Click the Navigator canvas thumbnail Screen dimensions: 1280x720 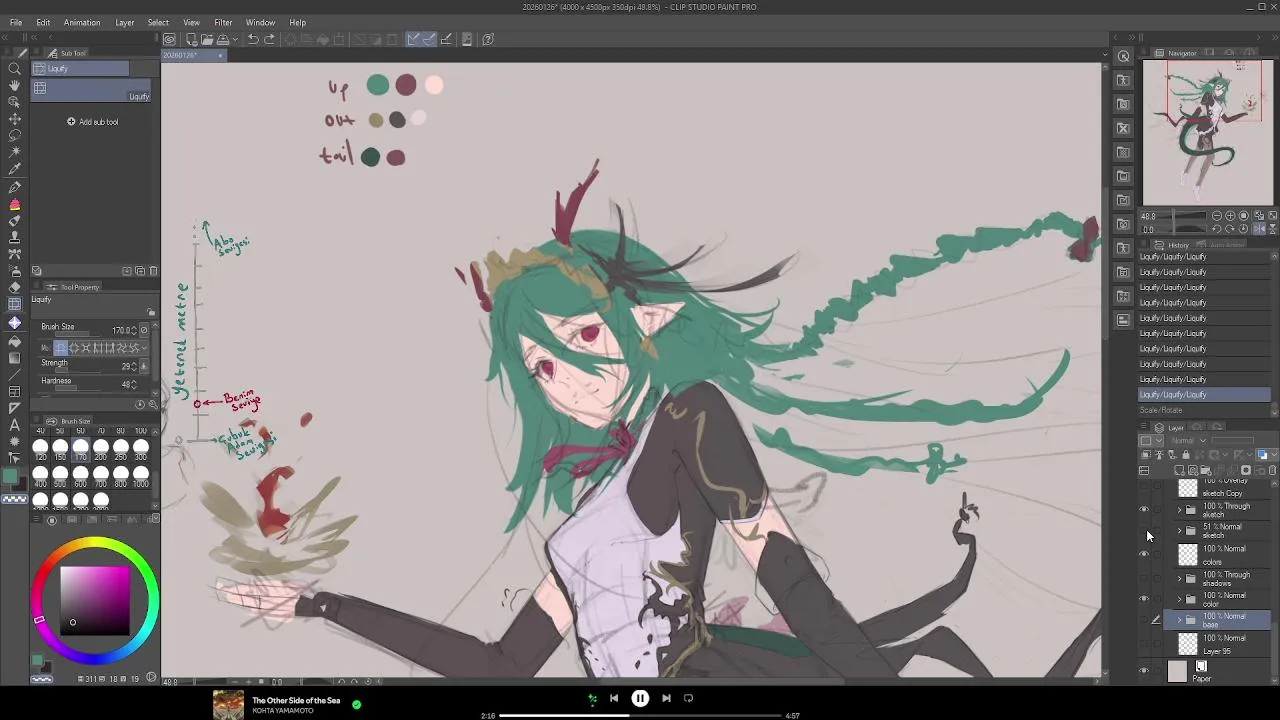pos(1208,132)
